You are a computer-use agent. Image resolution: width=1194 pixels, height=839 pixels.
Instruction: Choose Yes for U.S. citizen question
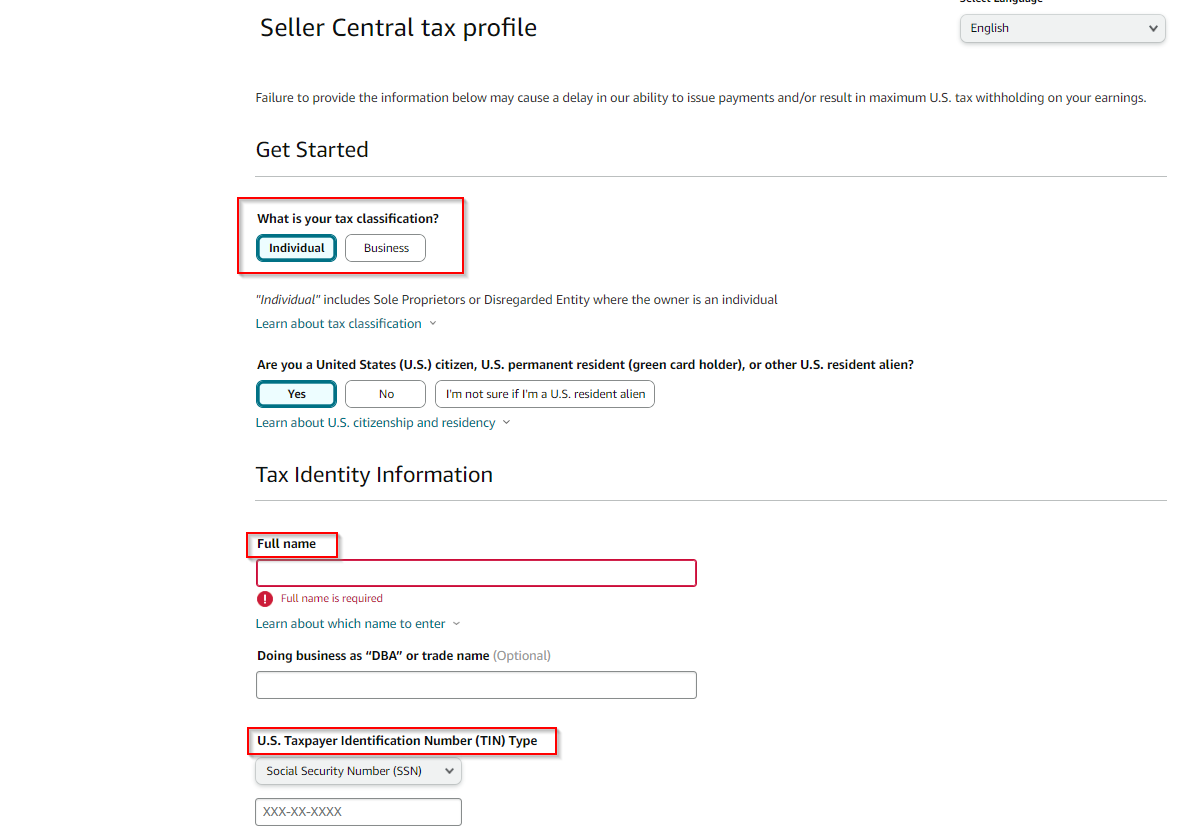(x=296, y=394)
